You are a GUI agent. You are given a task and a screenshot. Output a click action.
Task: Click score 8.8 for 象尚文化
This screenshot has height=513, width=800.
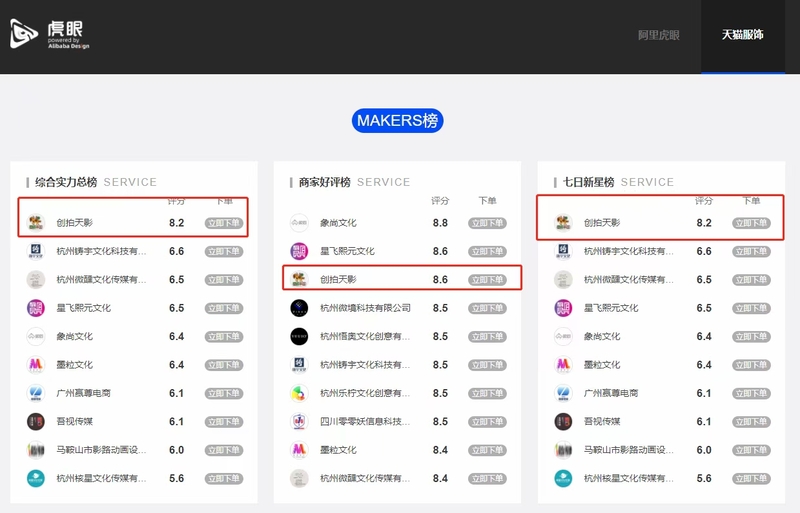(440, 223)
